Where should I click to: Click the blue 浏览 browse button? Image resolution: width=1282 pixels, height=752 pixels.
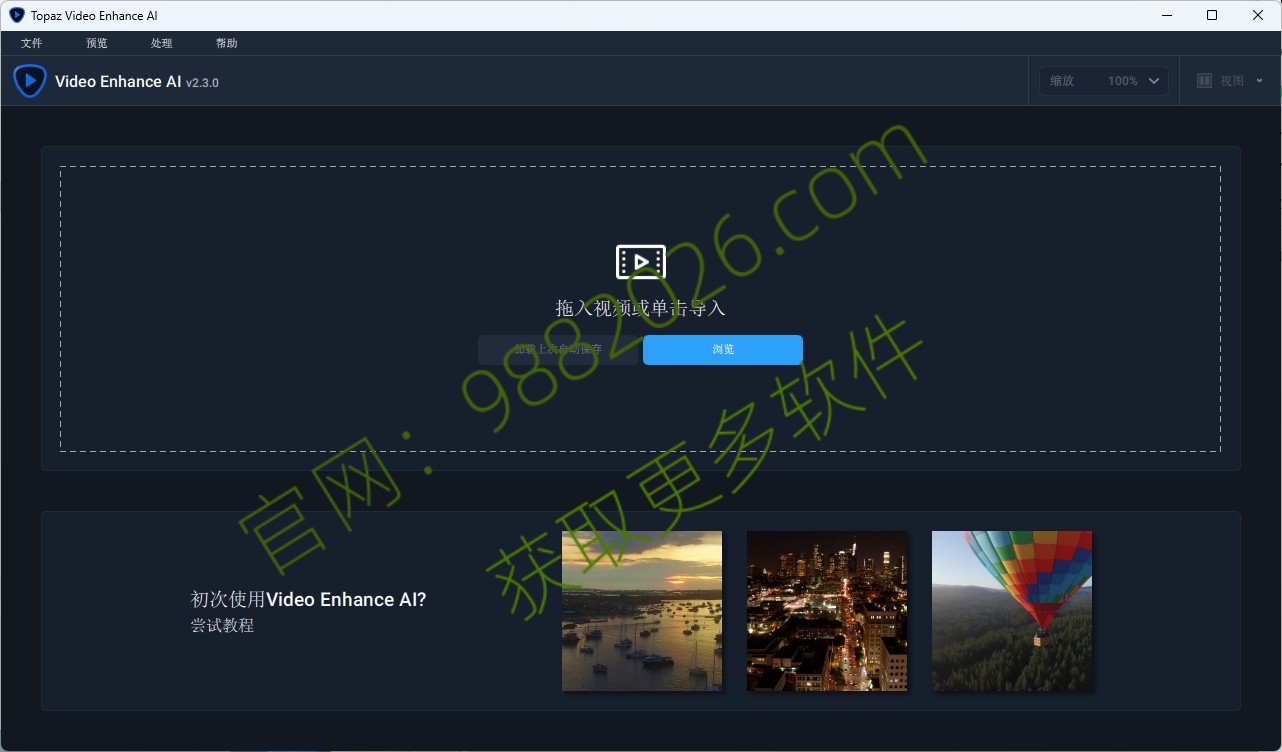pyautogui.click(x=723, y=350)
